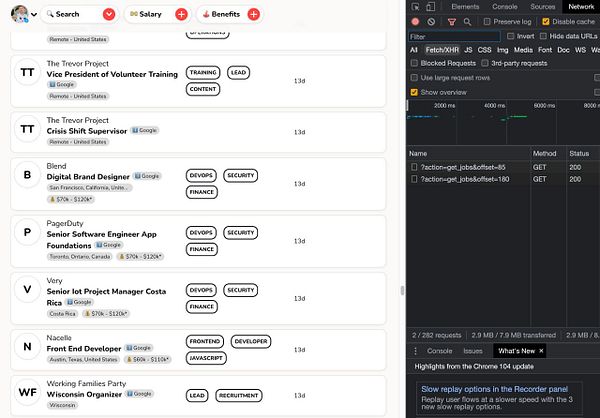Enable Use large request rows
The width and height of the screenshot is (600, 418).
click(x=414, y=78)
